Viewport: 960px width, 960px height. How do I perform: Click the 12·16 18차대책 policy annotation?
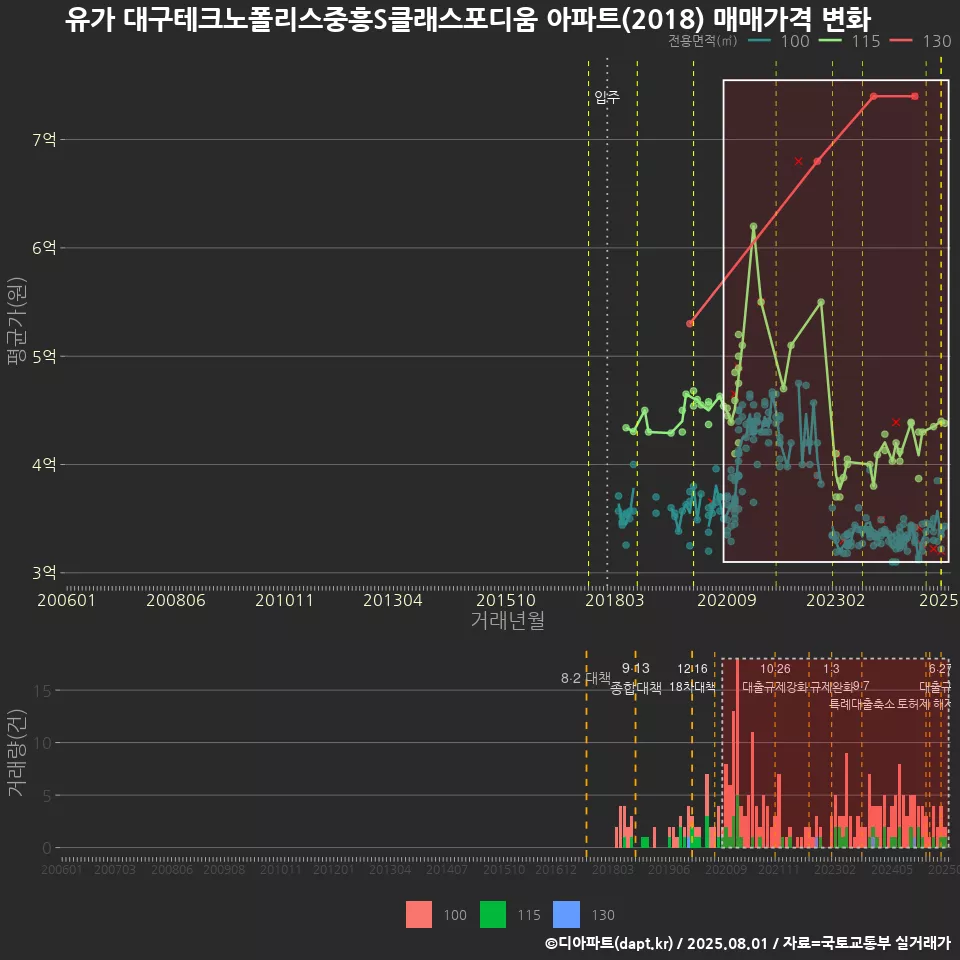tap(692, 678)
